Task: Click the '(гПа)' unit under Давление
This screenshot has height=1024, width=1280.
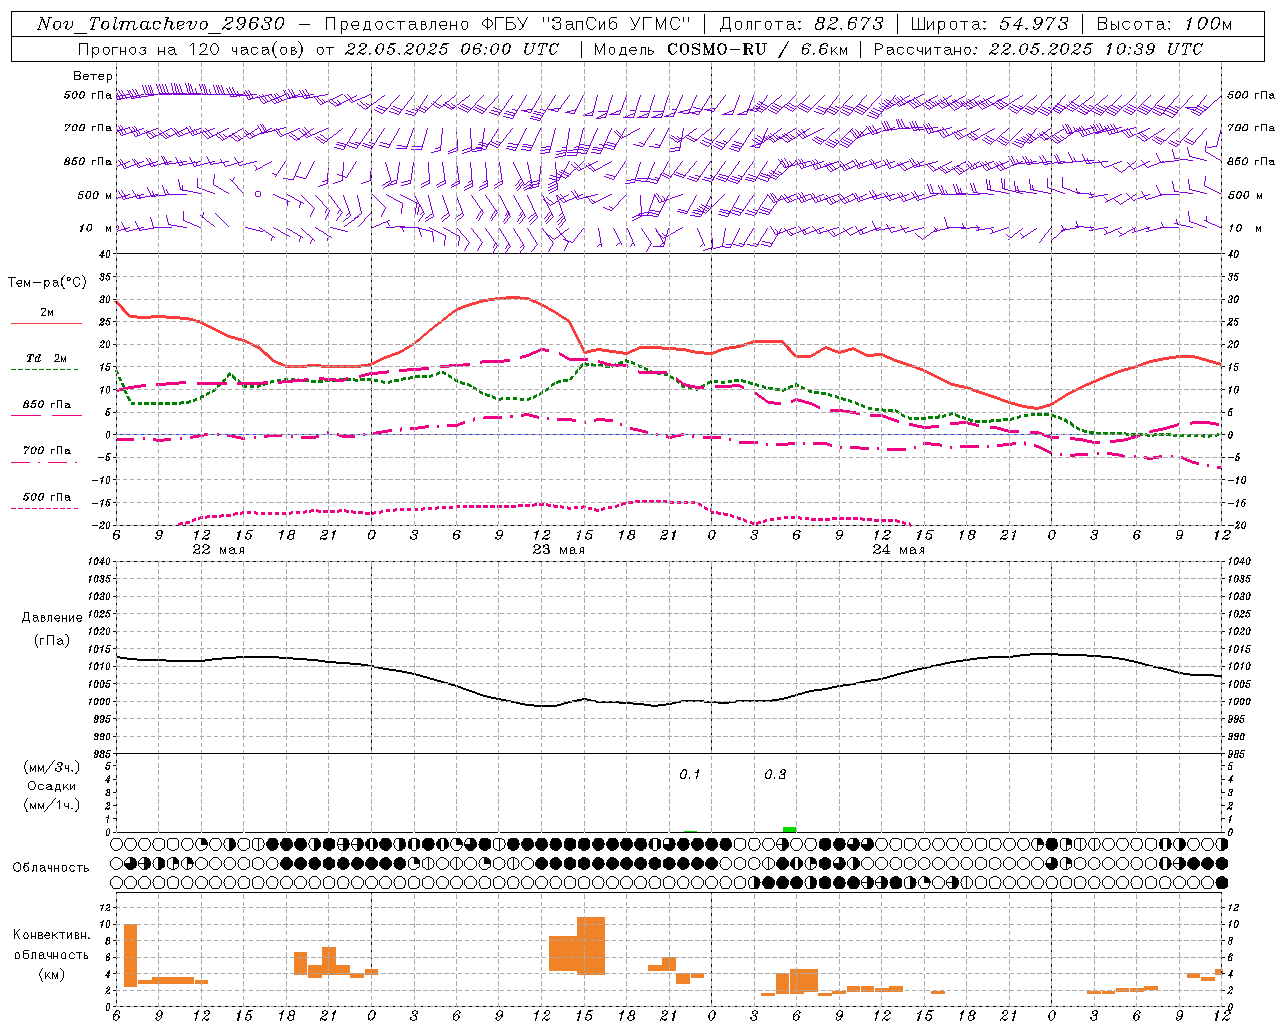Action: tap(52, 641)
